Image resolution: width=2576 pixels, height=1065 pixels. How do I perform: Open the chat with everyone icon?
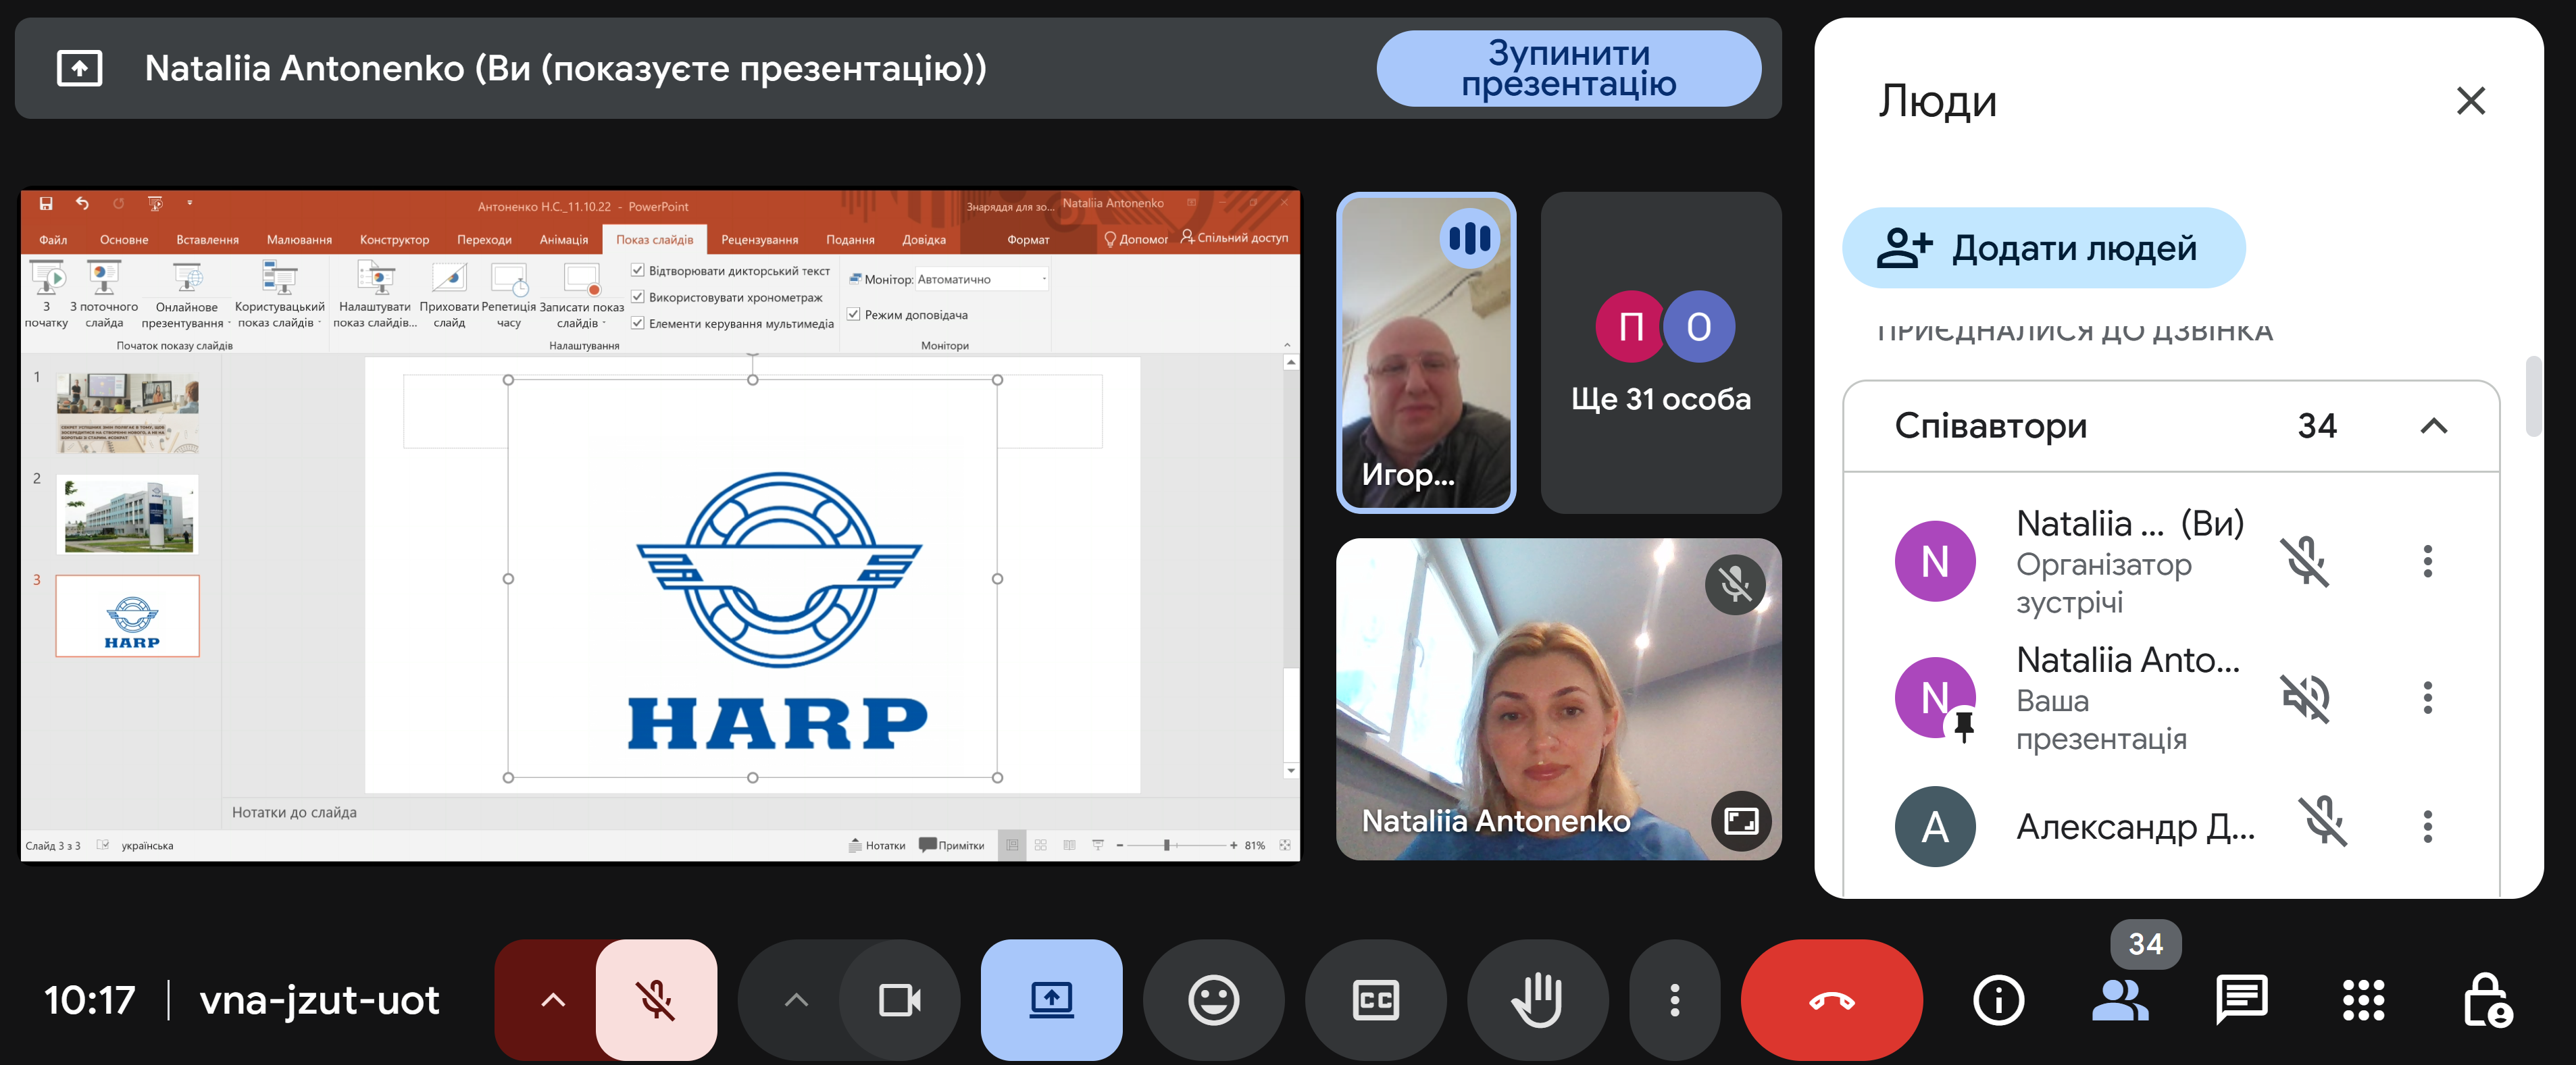coord(2241,999)
